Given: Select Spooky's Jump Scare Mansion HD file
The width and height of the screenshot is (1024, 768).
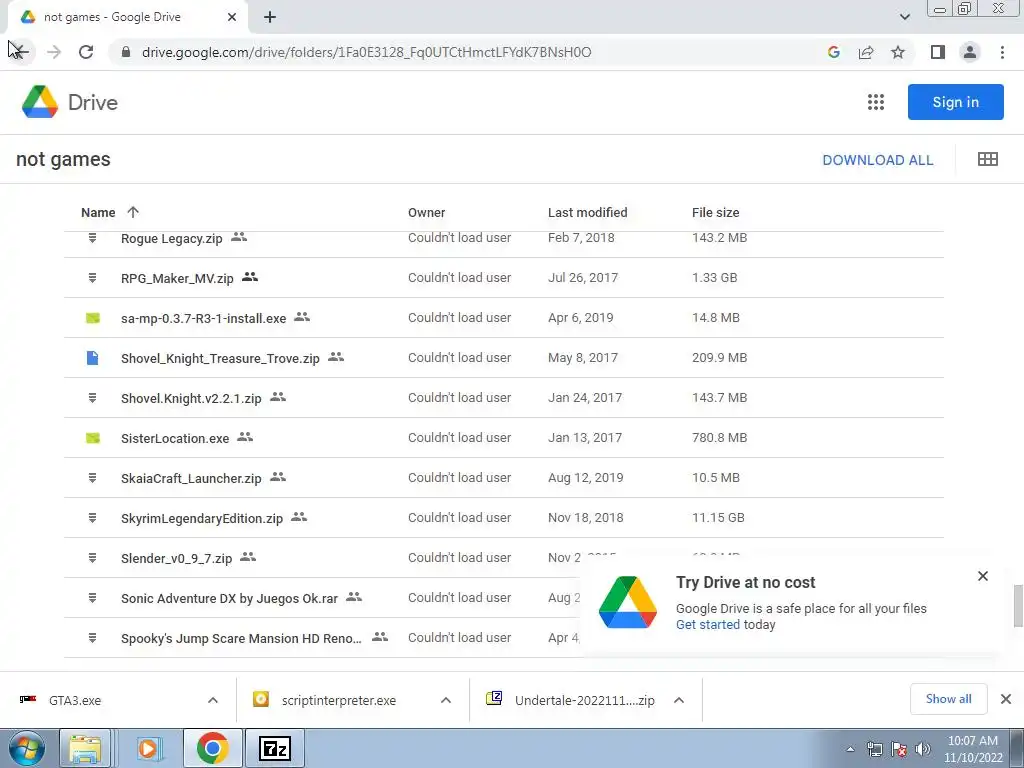Looking at the screenshot, I should pos(241,638).
